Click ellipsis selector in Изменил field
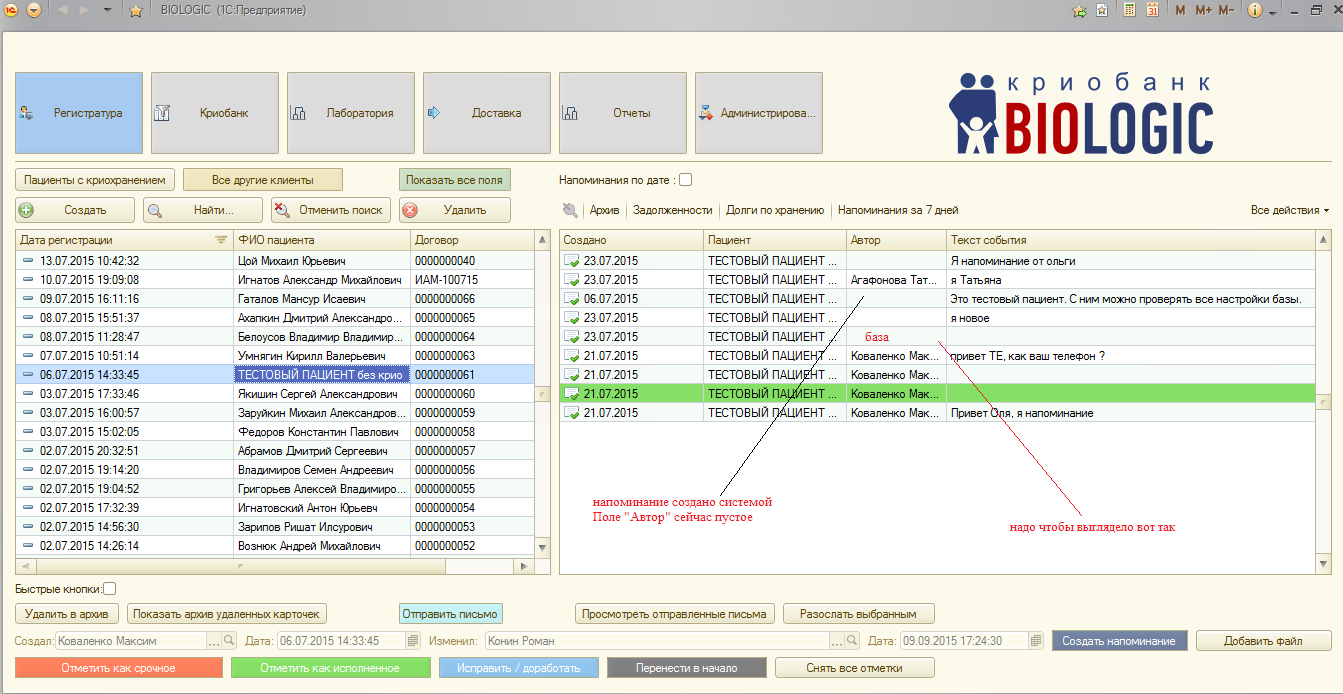Screen dimensions: 1343x694 tap(837, 641)
